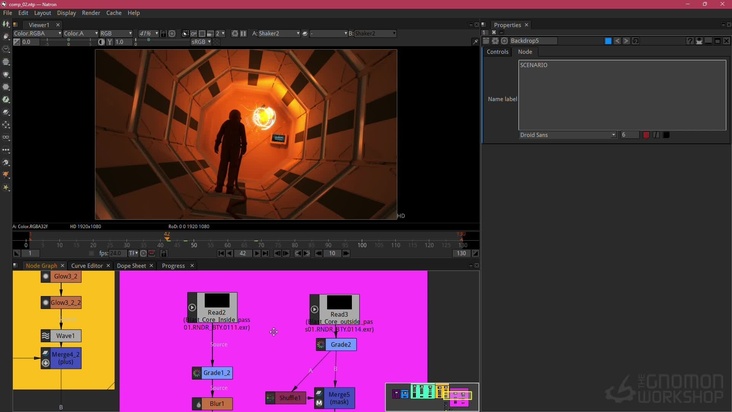Toggle full frame processing in viewer
Screen dimensions: 732x412
(193, 34)
